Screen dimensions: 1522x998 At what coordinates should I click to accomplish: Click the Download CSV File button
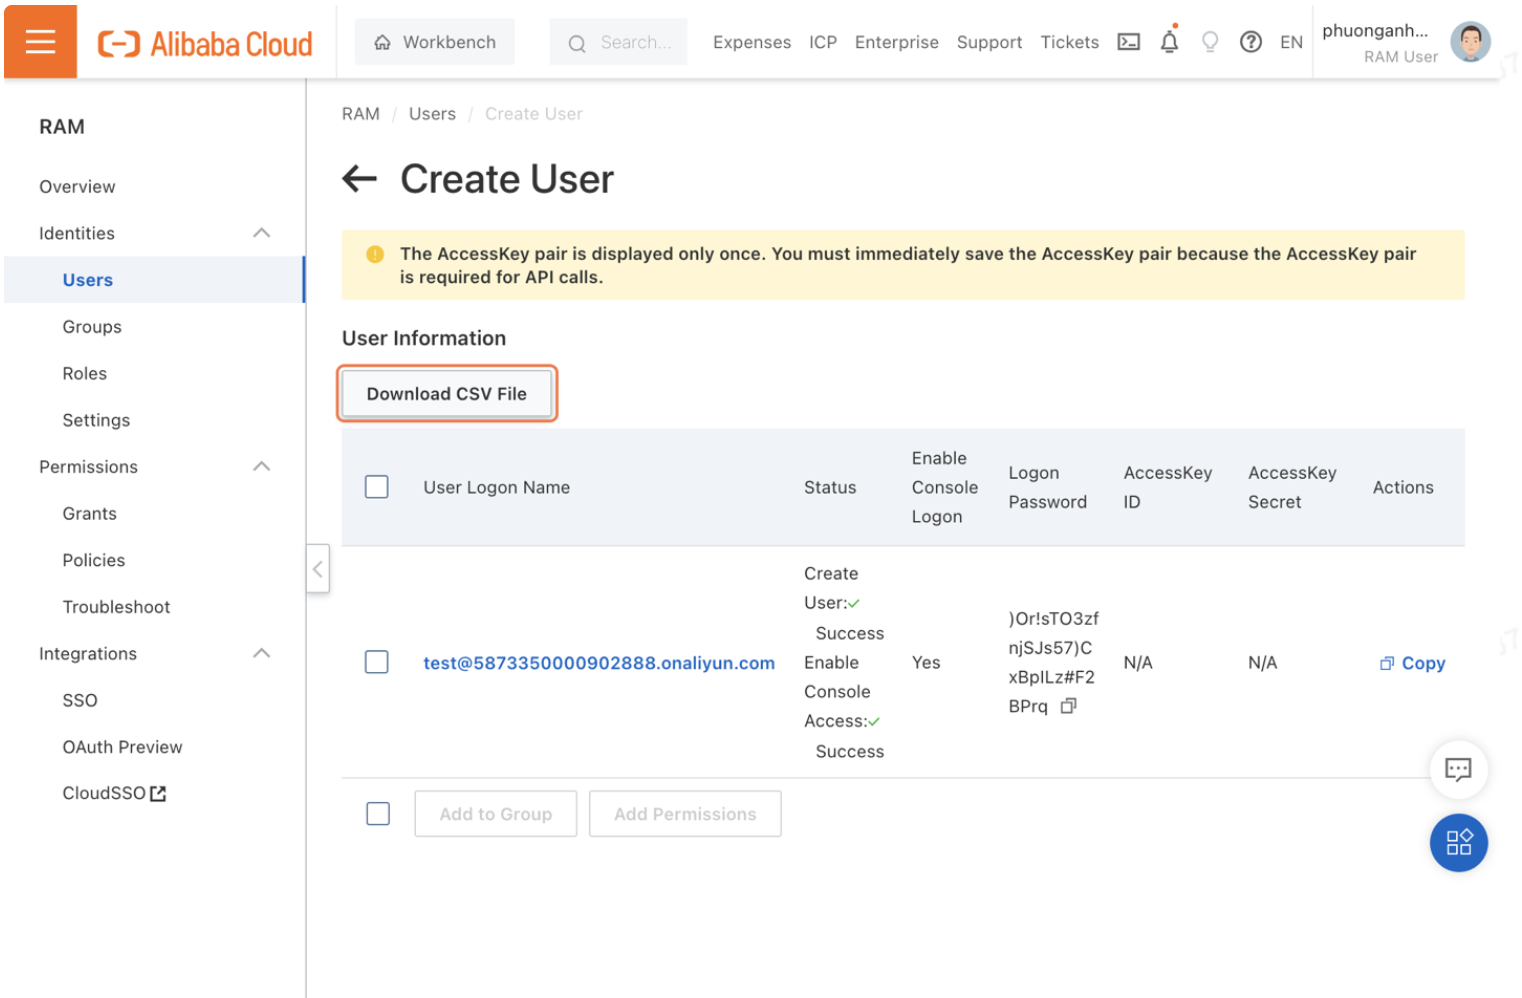coord(447,394)
